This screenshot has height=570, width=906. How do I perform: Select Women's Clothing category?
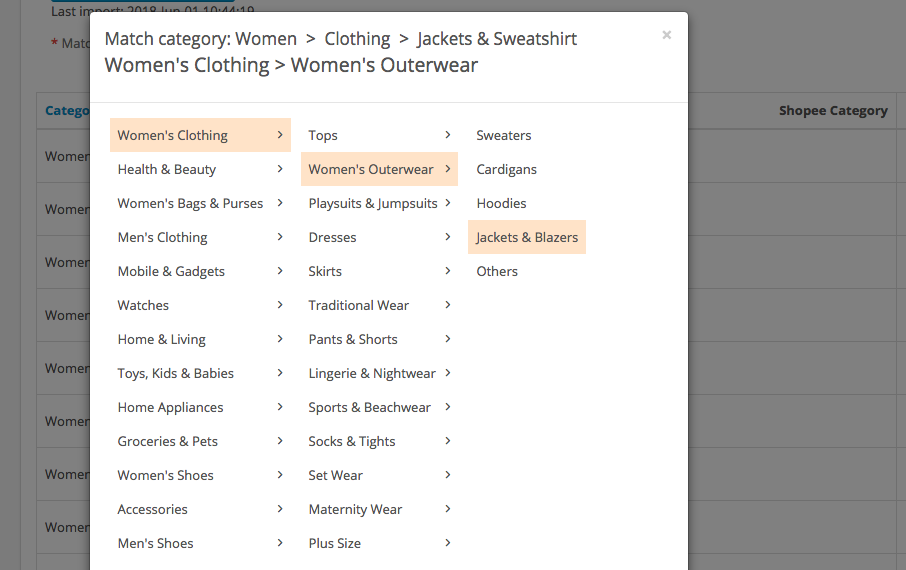[x=173, y=135]
